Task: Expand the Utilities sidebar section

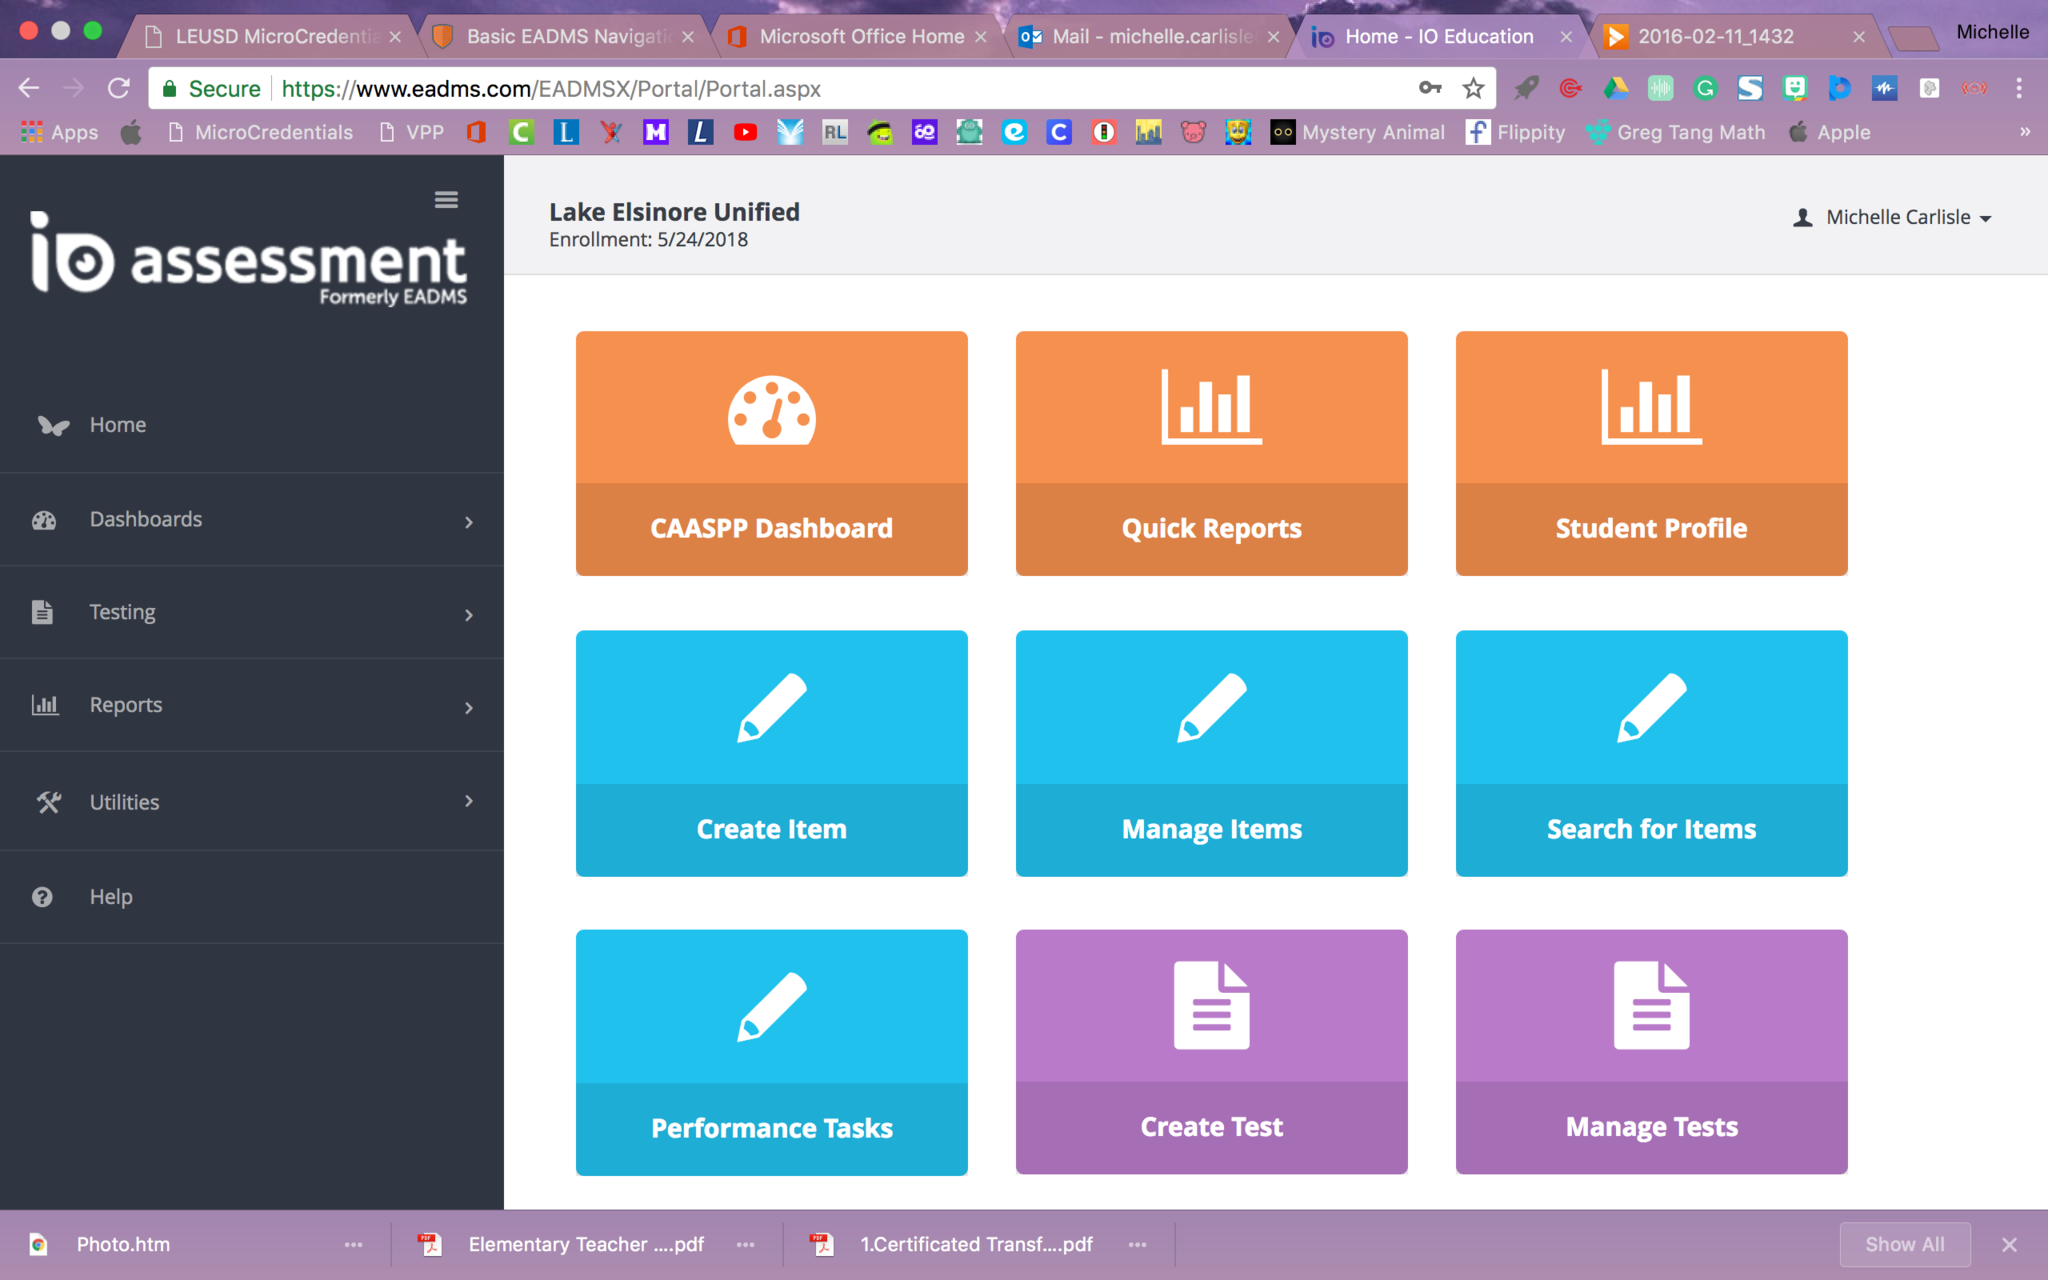Action: click(x=250, y=802)
